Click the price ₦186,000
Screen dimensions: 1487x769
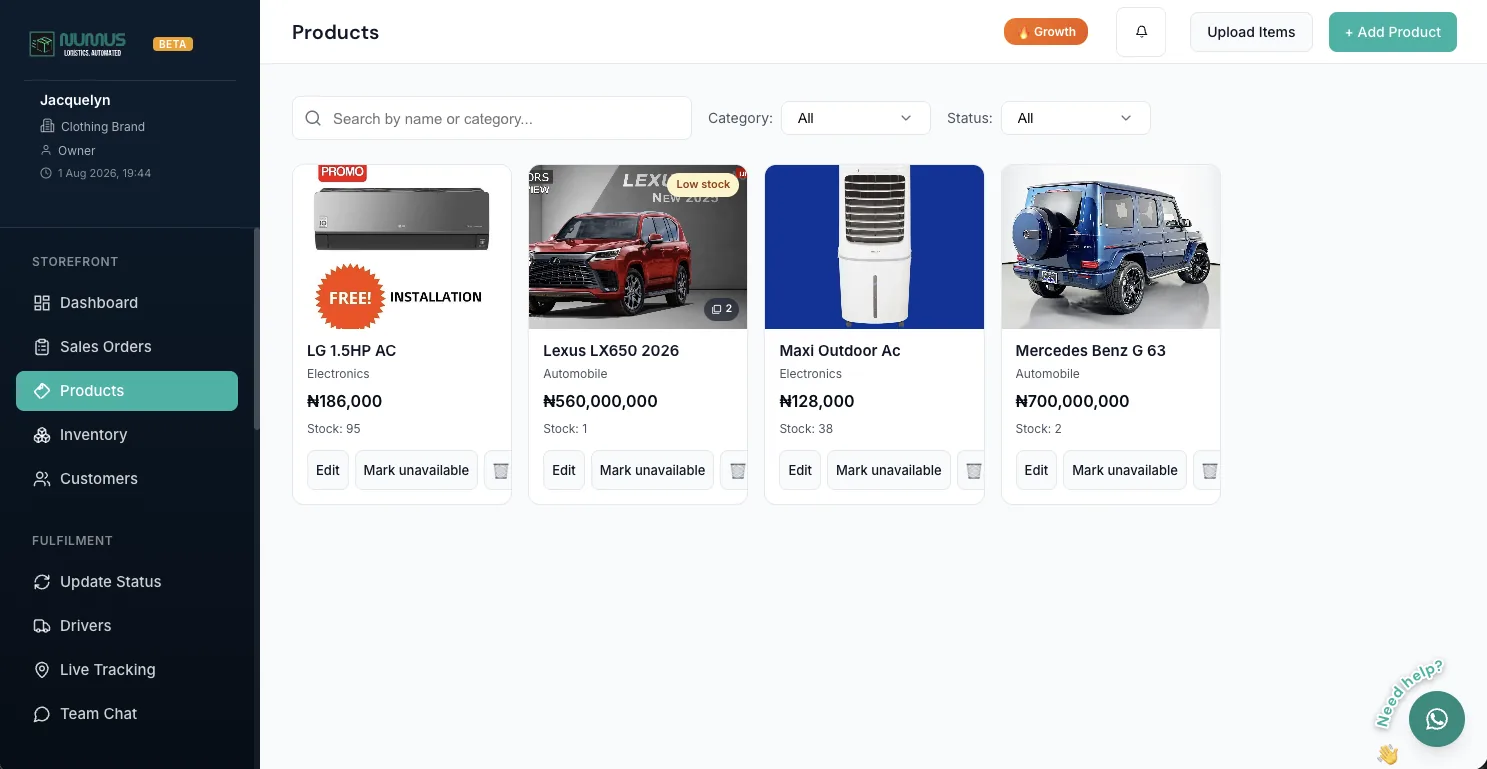point(344,401)
